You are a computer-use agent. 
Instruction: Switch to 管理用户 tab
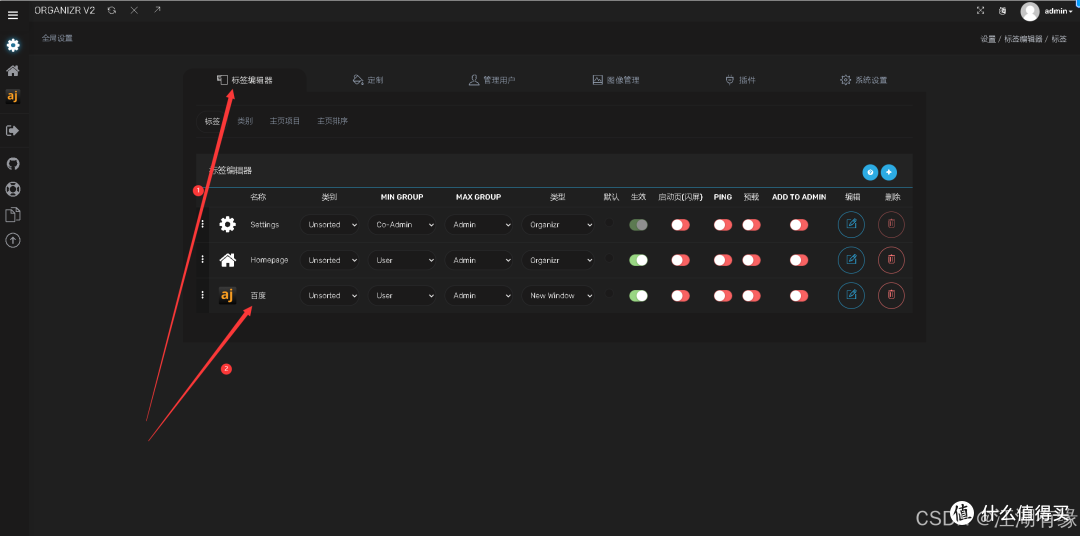click(x=492, y=80)
